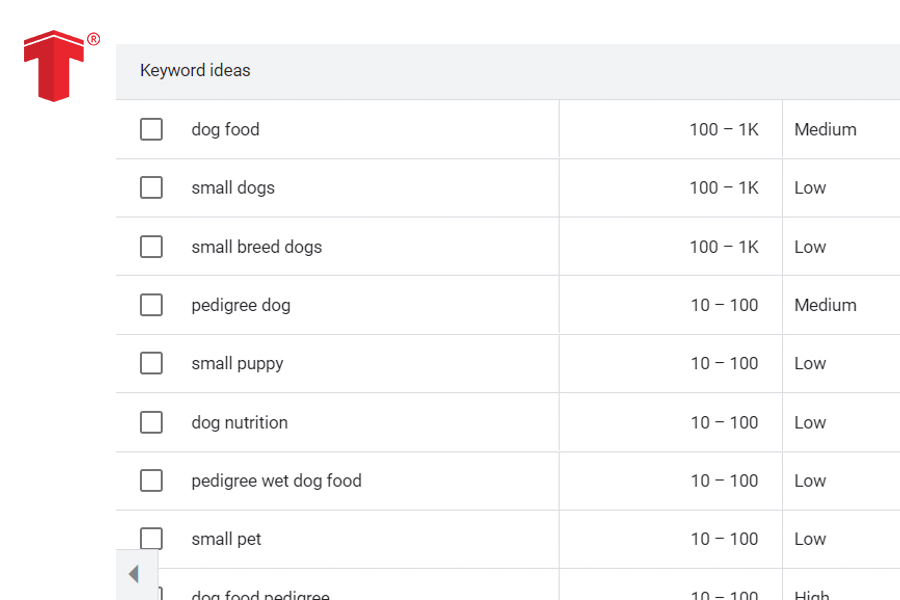
Task: Click the 100 – 1K volume for small dogs
Action: 723,188
